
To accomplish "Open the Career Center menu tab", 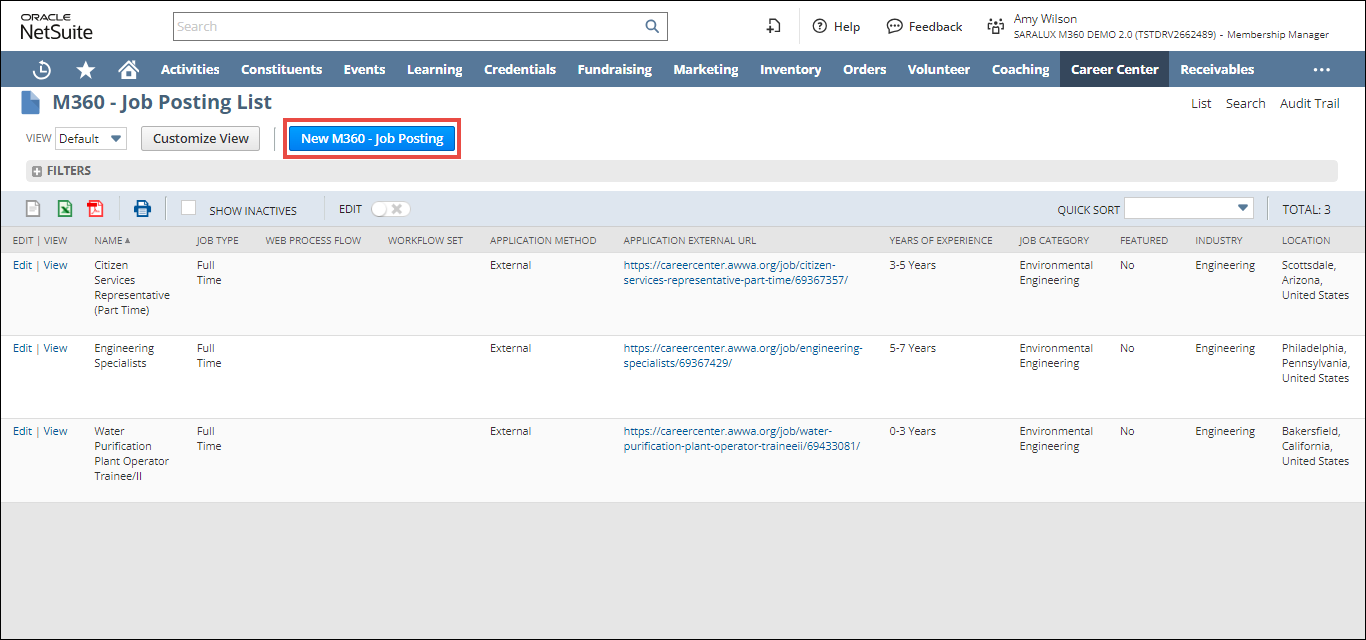I will point(1114,70).
